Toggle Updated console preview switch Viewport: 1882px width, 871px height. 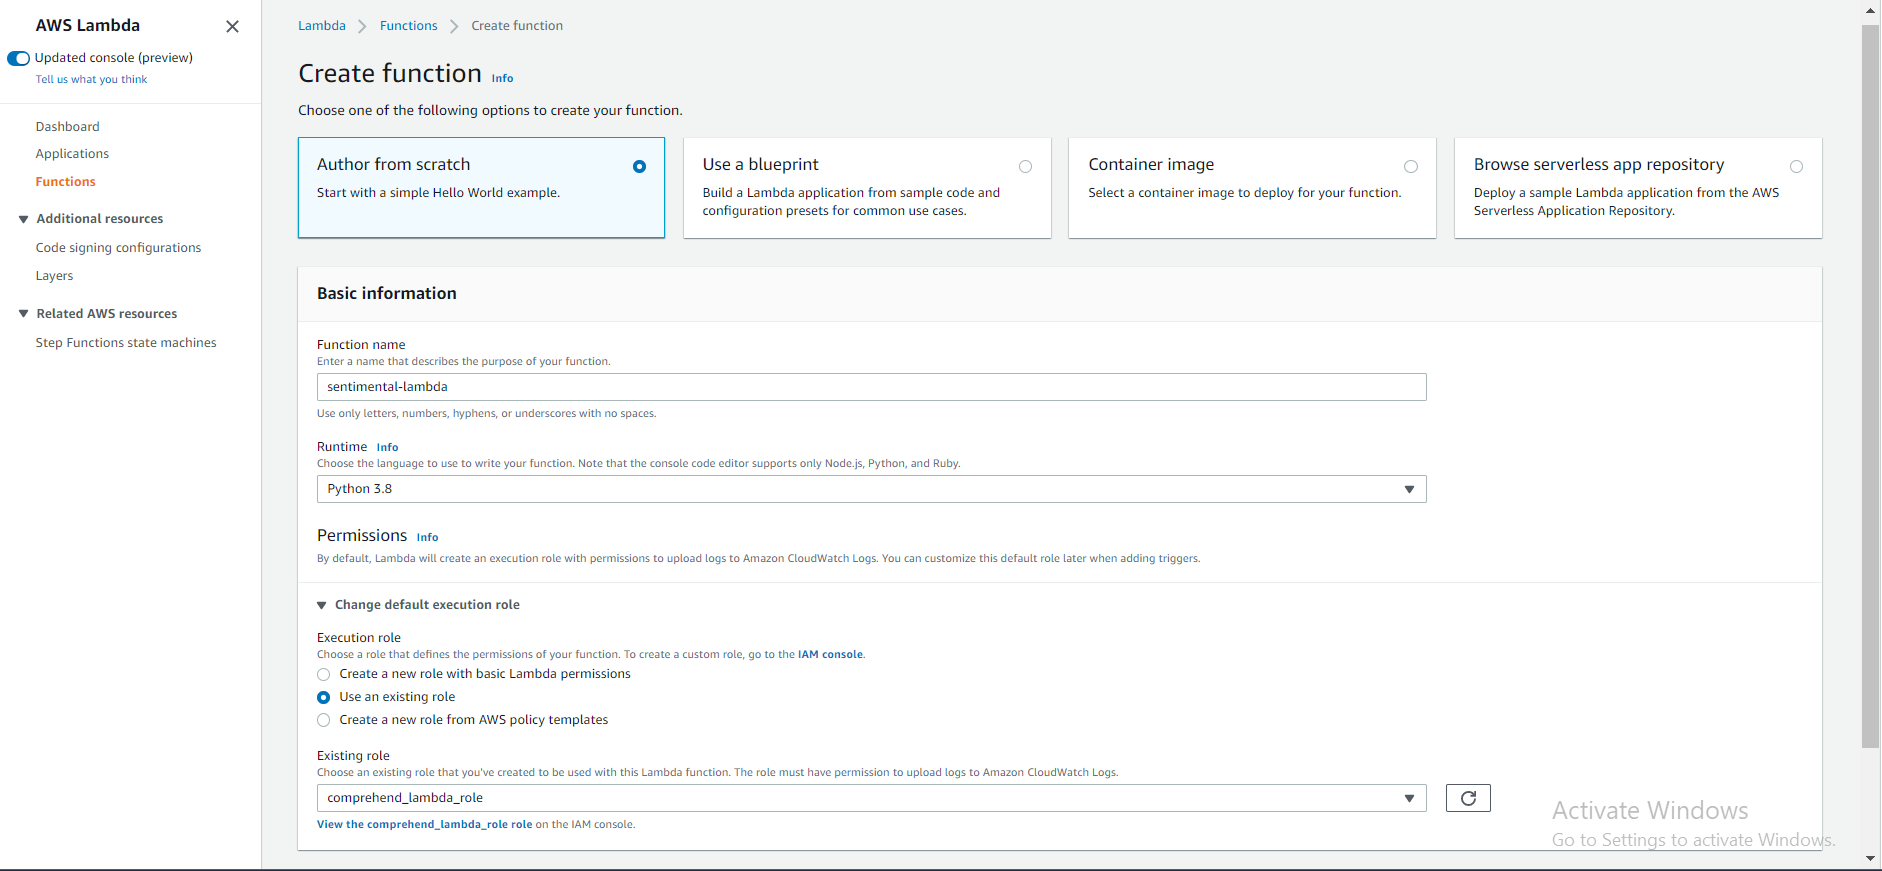(18, 58)
